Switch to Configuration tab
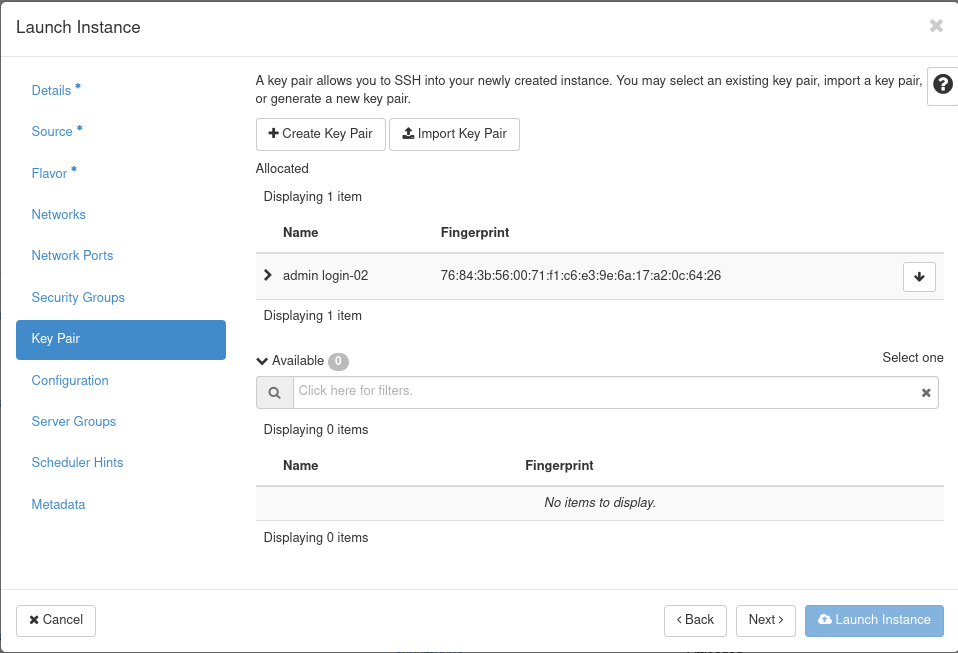 pos(70,381)
